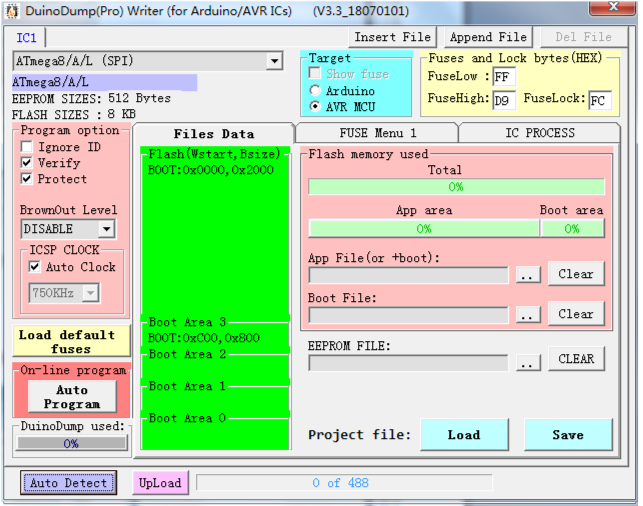Uncheck the Verify option
The height and width of the screenshot is (506, 643).
[x=27, y=163]
